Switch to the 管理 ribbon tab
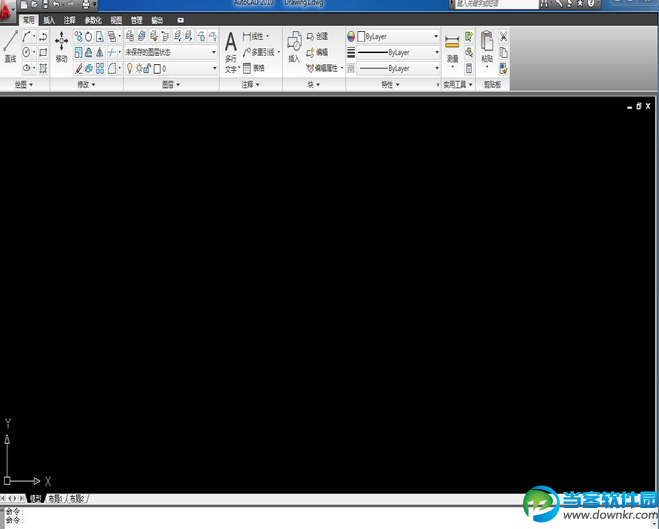659x529 pixels. tap(137, 20)
